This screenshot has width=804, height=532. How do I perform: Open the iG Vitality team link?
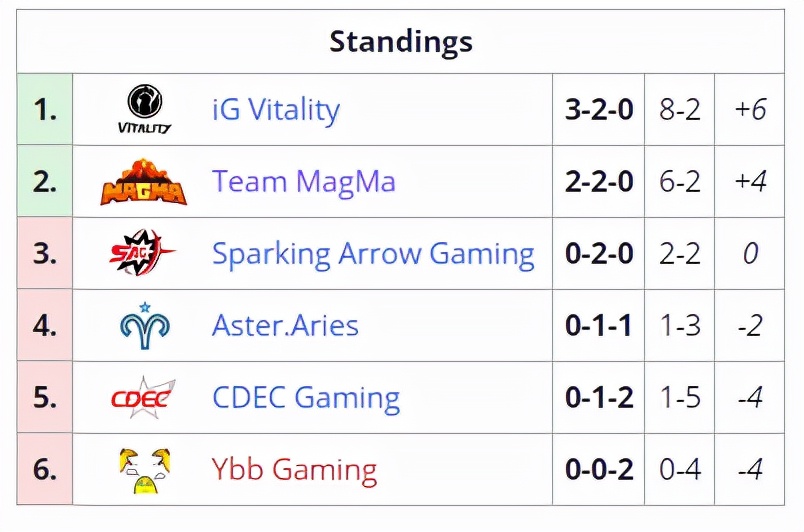(276, 110)
